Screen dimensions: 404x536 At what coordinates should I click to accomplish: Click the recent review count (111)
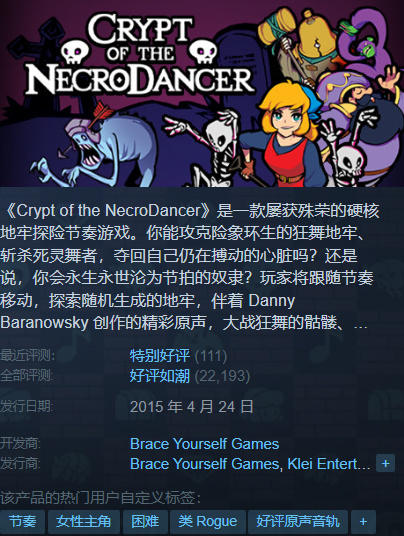click(211, 356)
